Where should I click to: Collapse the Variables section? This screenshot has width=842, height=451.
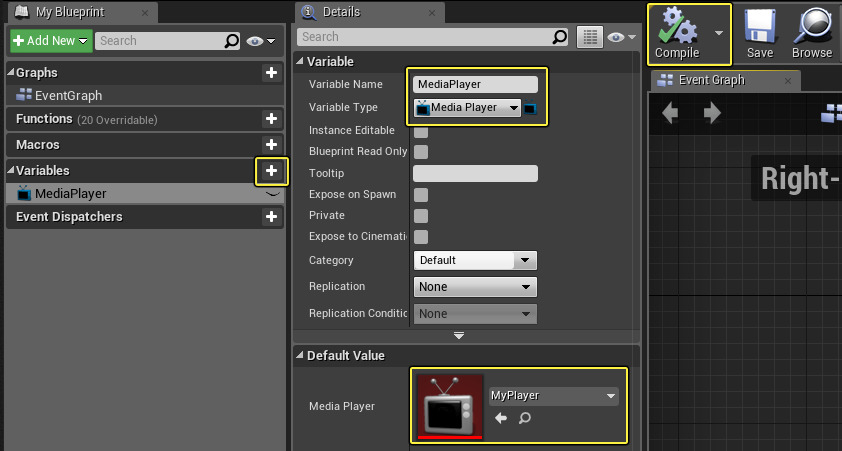pyautogui.click(x=11, y=171)
